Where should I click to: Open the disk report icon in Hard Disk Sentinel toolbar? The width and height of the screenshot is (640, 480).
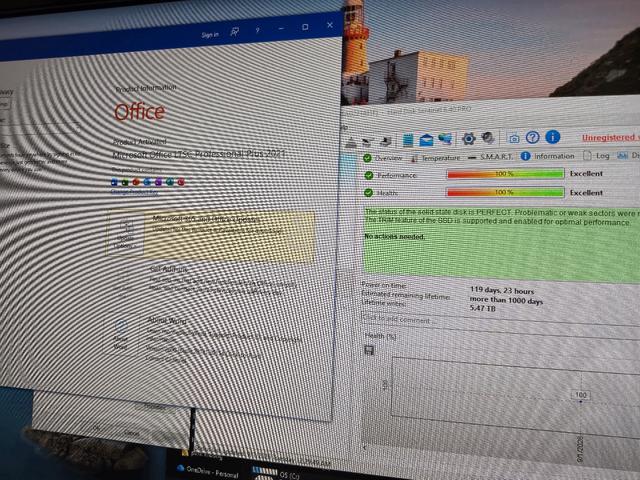(407, 140)
